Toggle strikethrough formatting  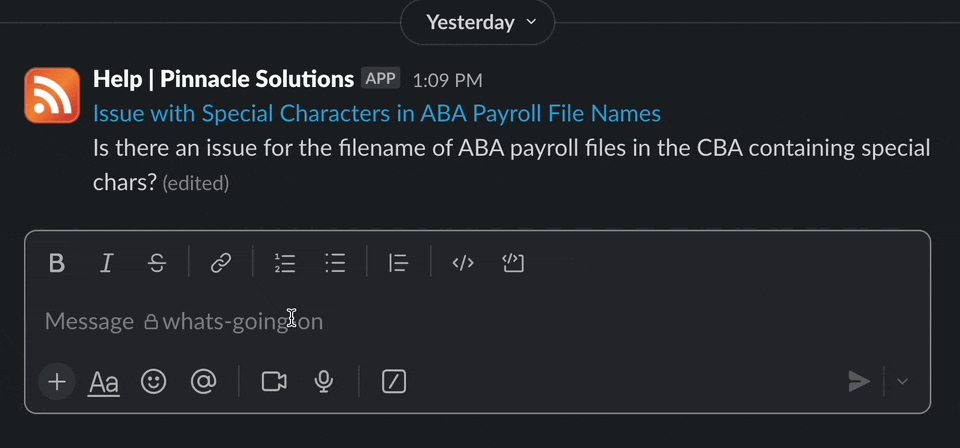(157, 263)
